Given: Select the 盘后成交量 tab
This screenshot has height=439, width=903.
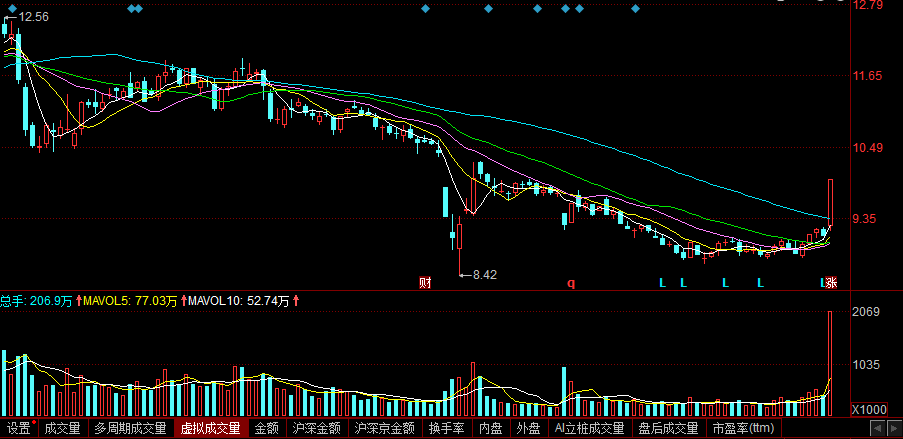Looking at the screenshot, I should coord(668,429).
